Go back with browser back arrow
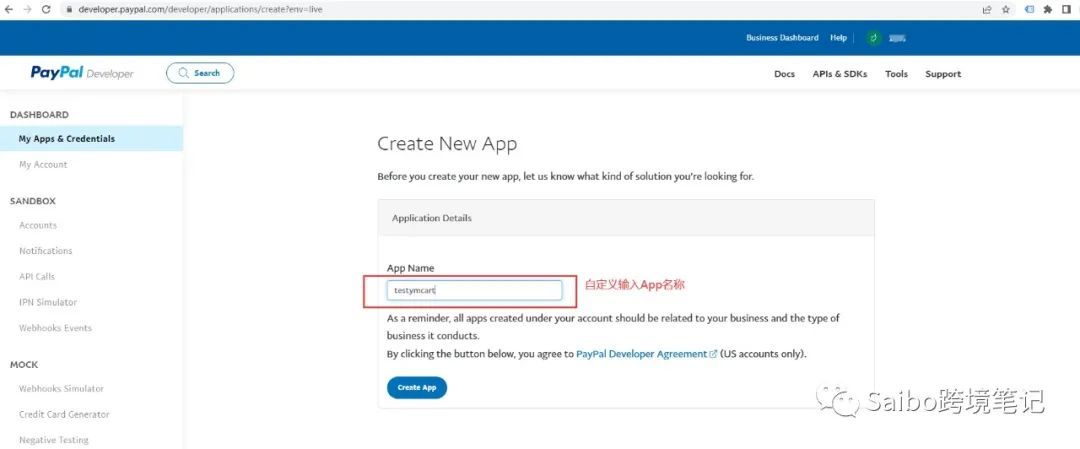The image size is (1080, 449). [9, 10]
